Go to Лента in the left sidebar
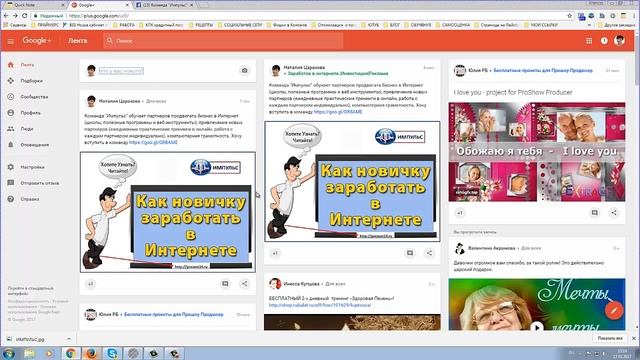The height and width of the screenshot is (360, 640). 27,65
